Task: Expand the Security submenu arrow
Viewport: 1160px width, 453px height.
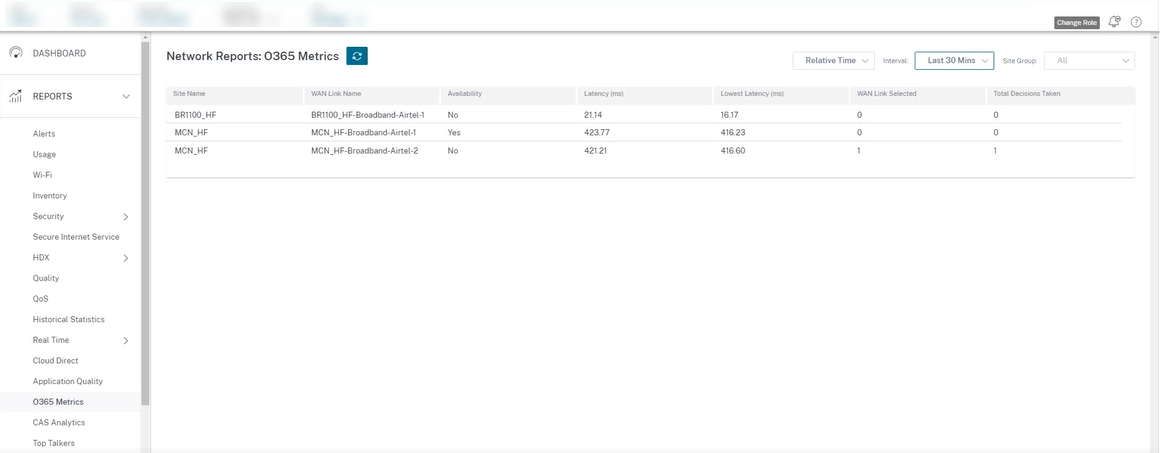Action: tap(126, 217)
